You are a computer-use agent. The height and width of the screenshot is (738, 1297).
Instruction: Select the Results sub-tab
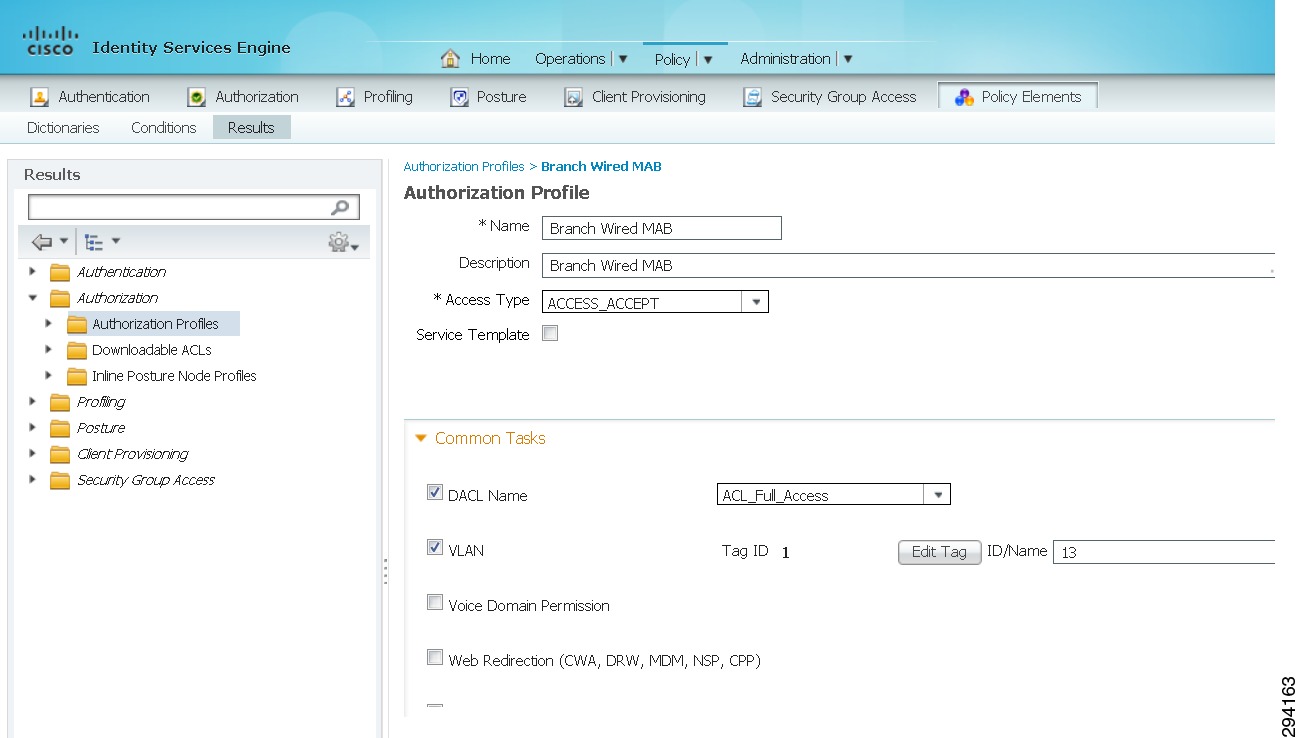[251, 128]
